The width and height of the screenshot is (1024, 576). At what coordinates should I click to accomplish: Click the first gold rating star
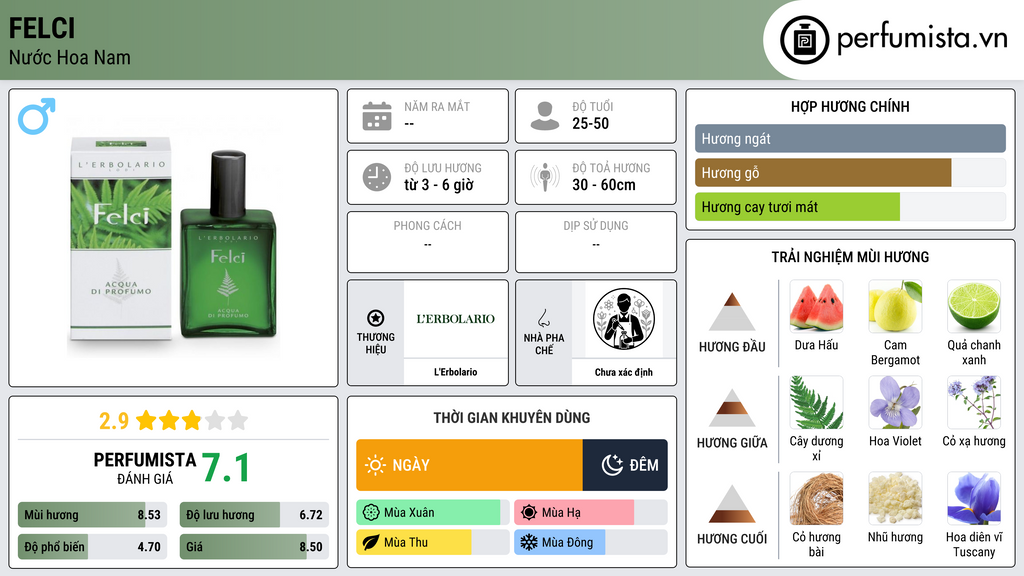tap(146, 420)
